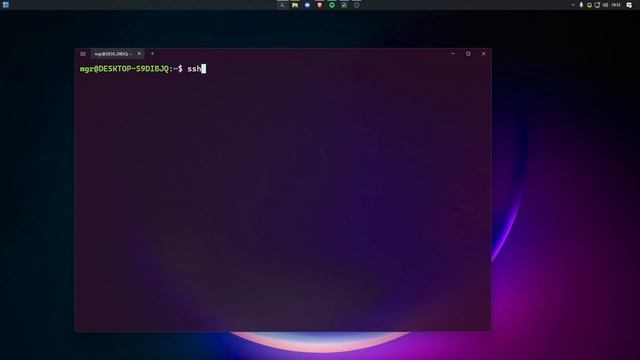Click the mgr@DESKTOP-S9DIBJQ prompt text

pyautogui.click(x=124, y=69)
